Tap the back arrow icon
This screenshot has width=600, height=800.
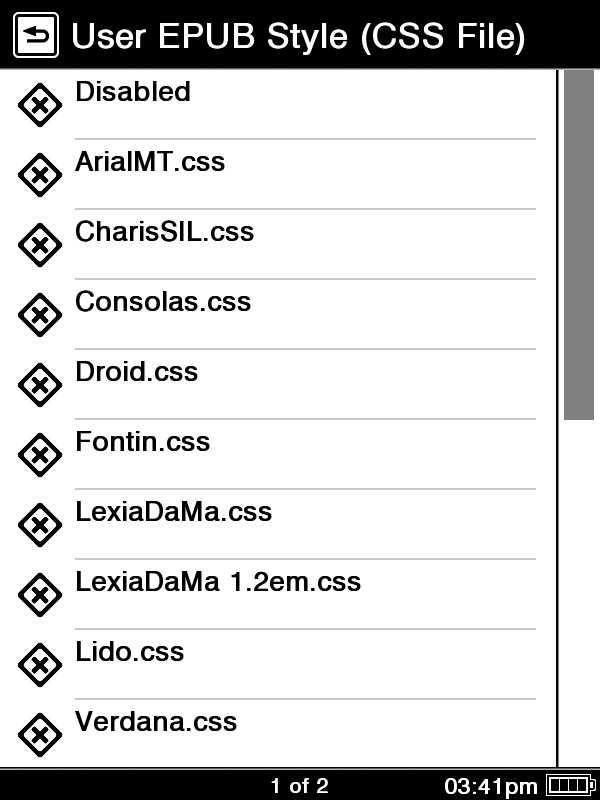point(35,37)
